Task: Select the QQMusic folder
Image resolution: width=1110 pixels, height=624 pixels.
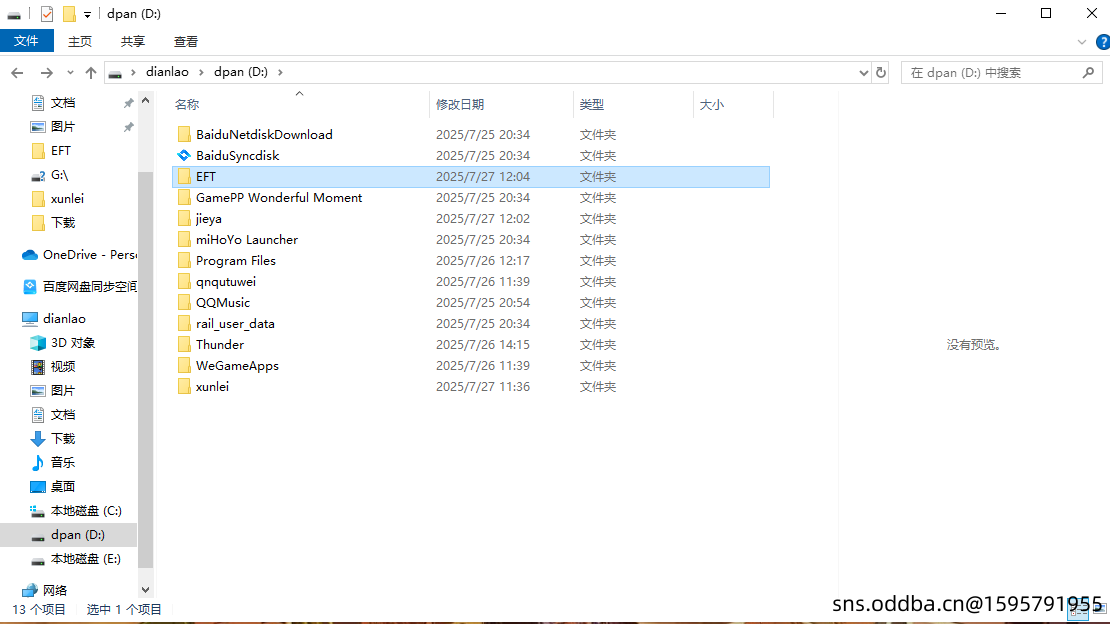Action: pos(471,303)
